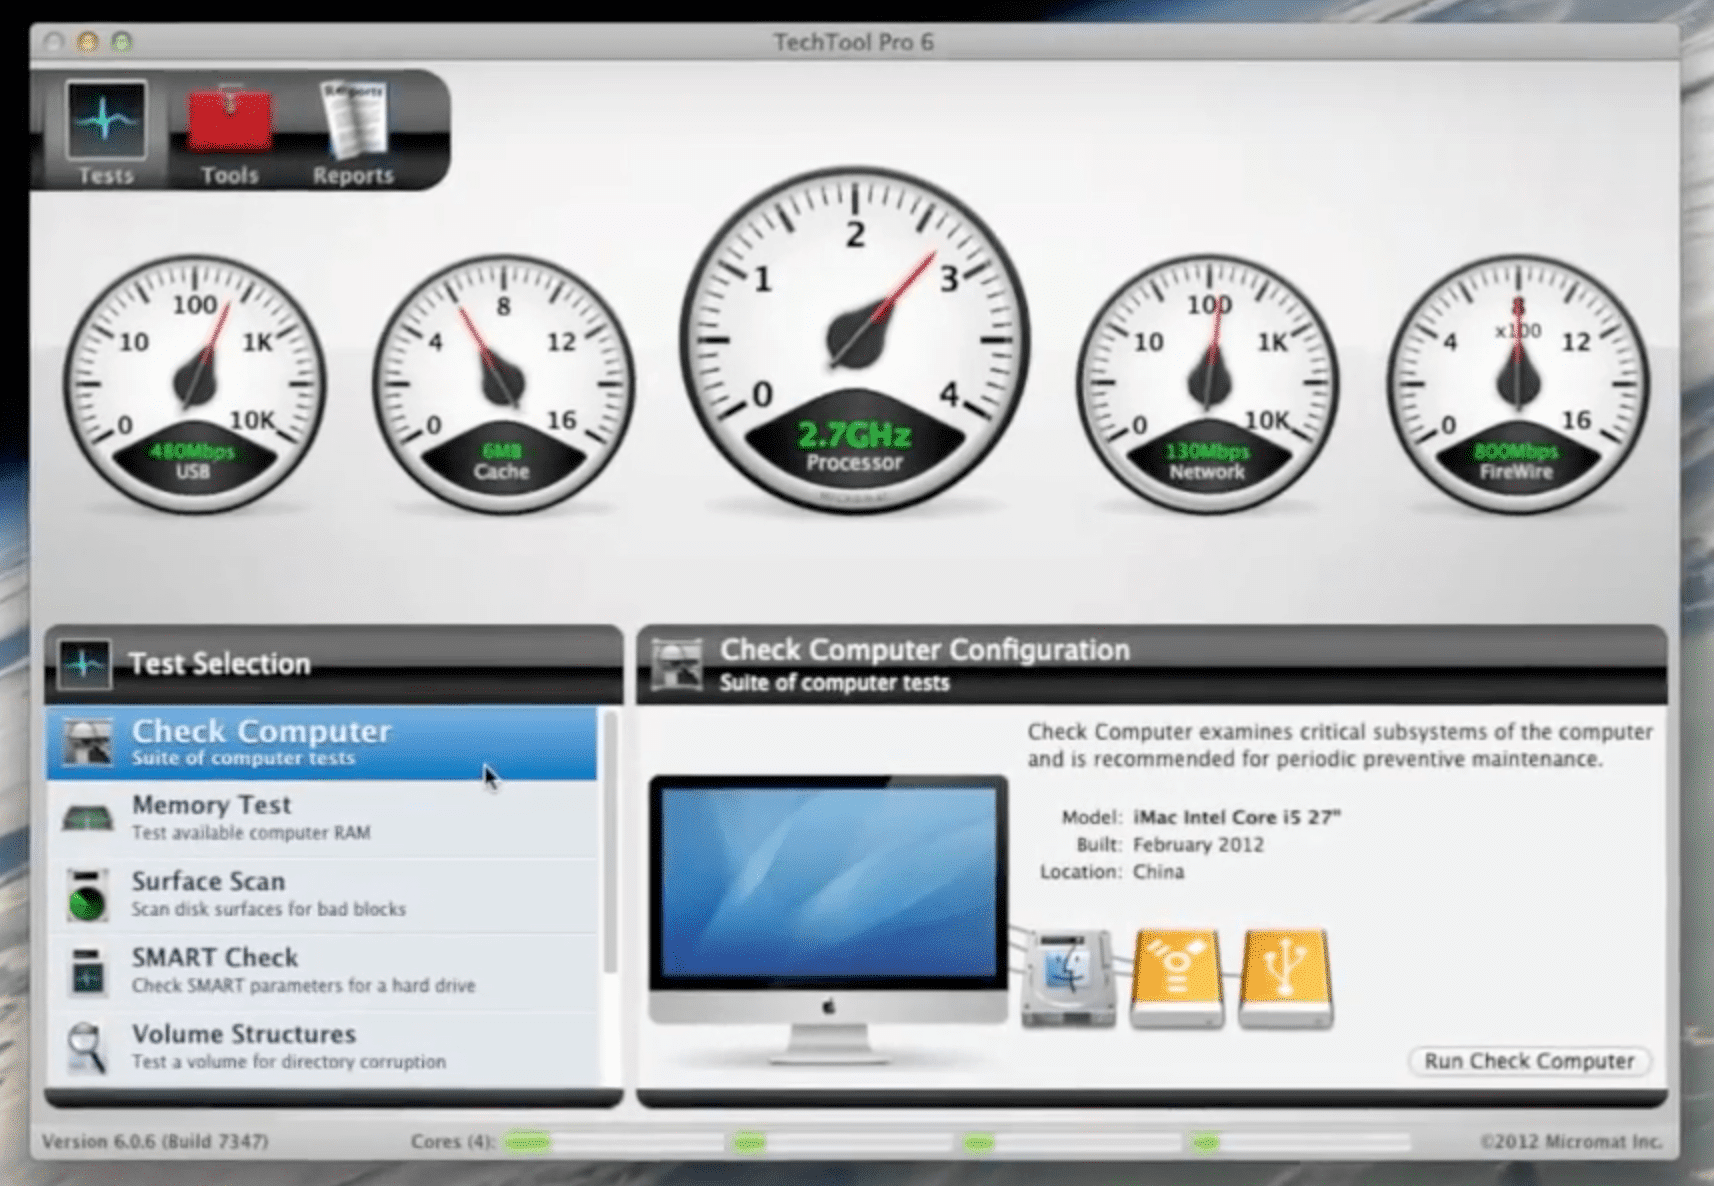Select the Surface Scan entry
Screen dimensions: 1714x1186
[x=322, y=895]
